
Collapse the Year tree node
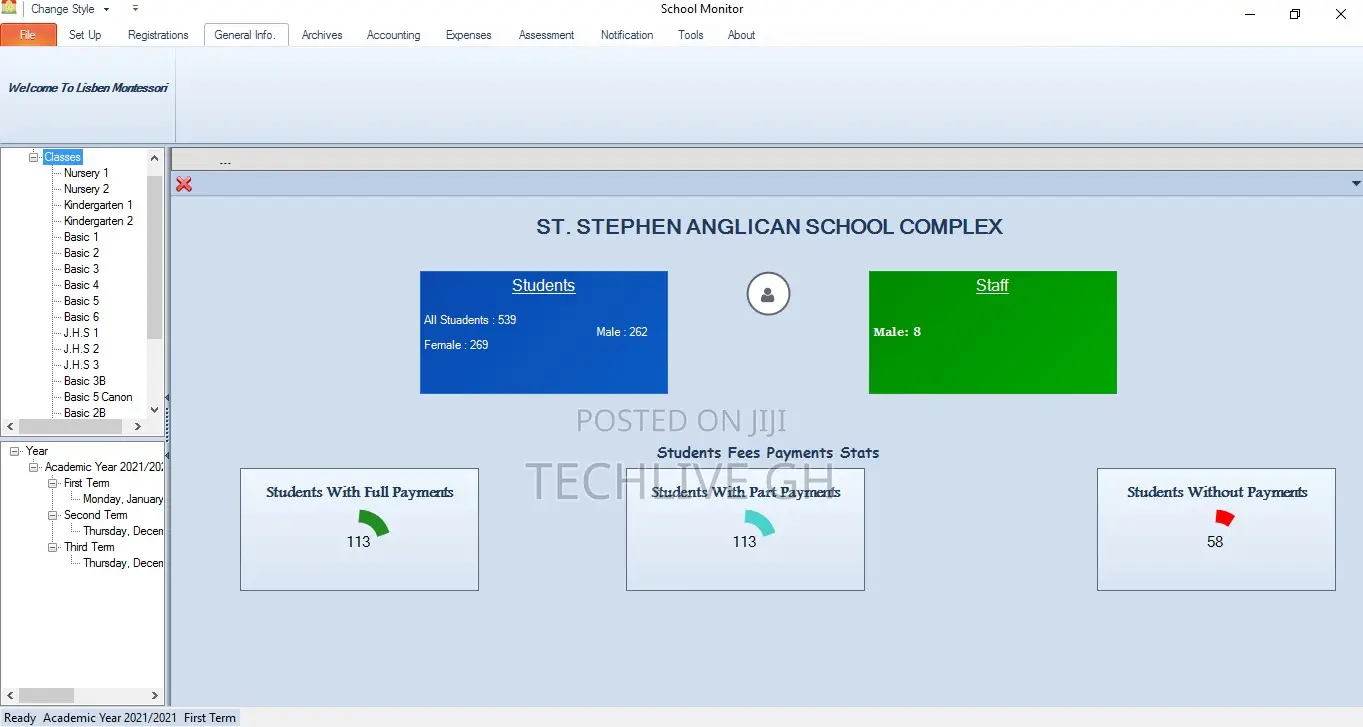coord(14,451)
